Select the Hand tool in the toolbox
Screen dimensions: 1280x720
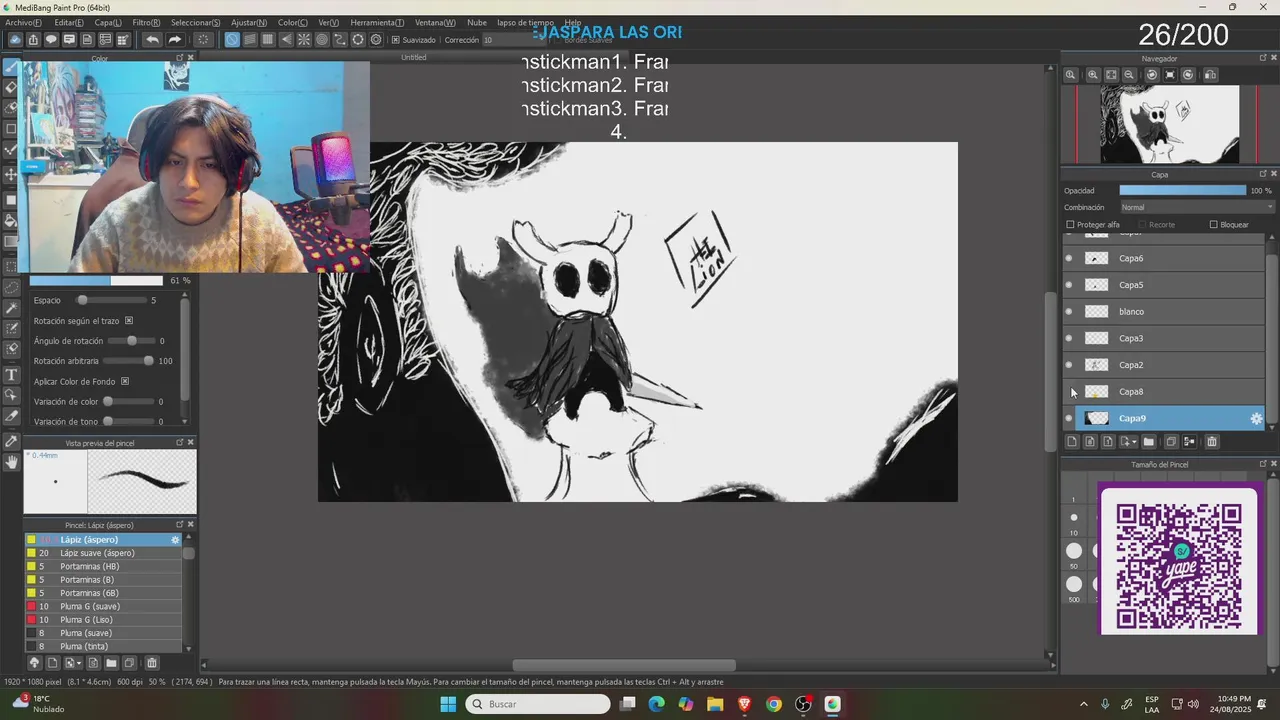click(x=11, y=462)
